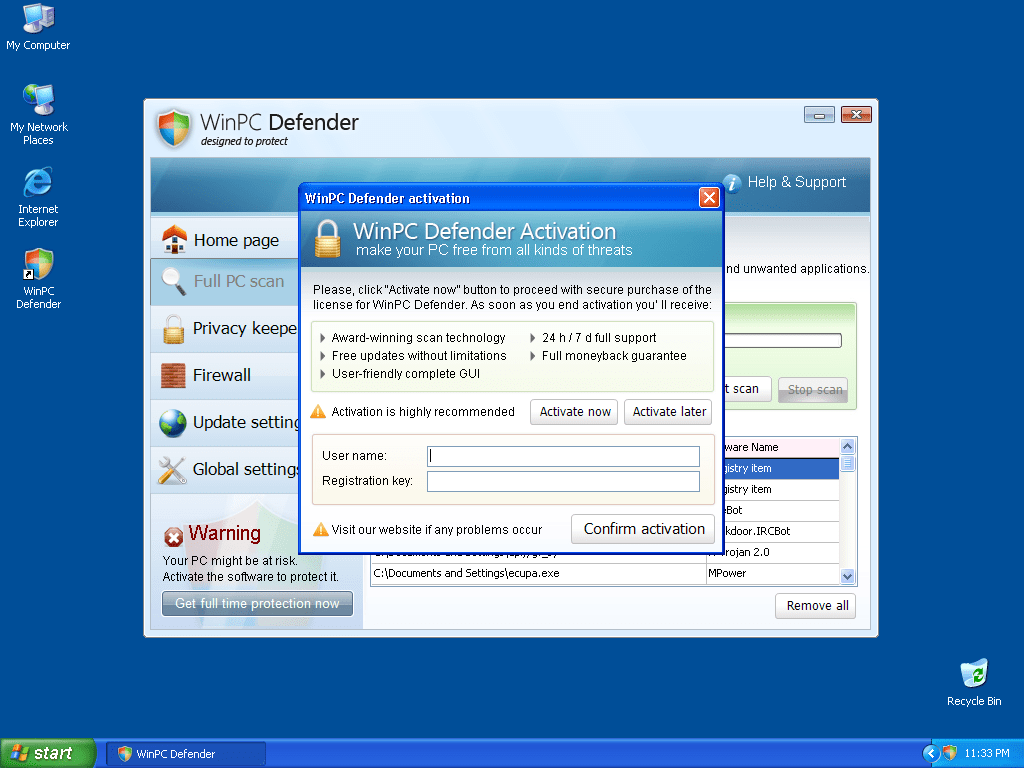Open the WinPC Defender desktop shortcut
This screenshot has width=1024, height=768.
click(38, 267)
